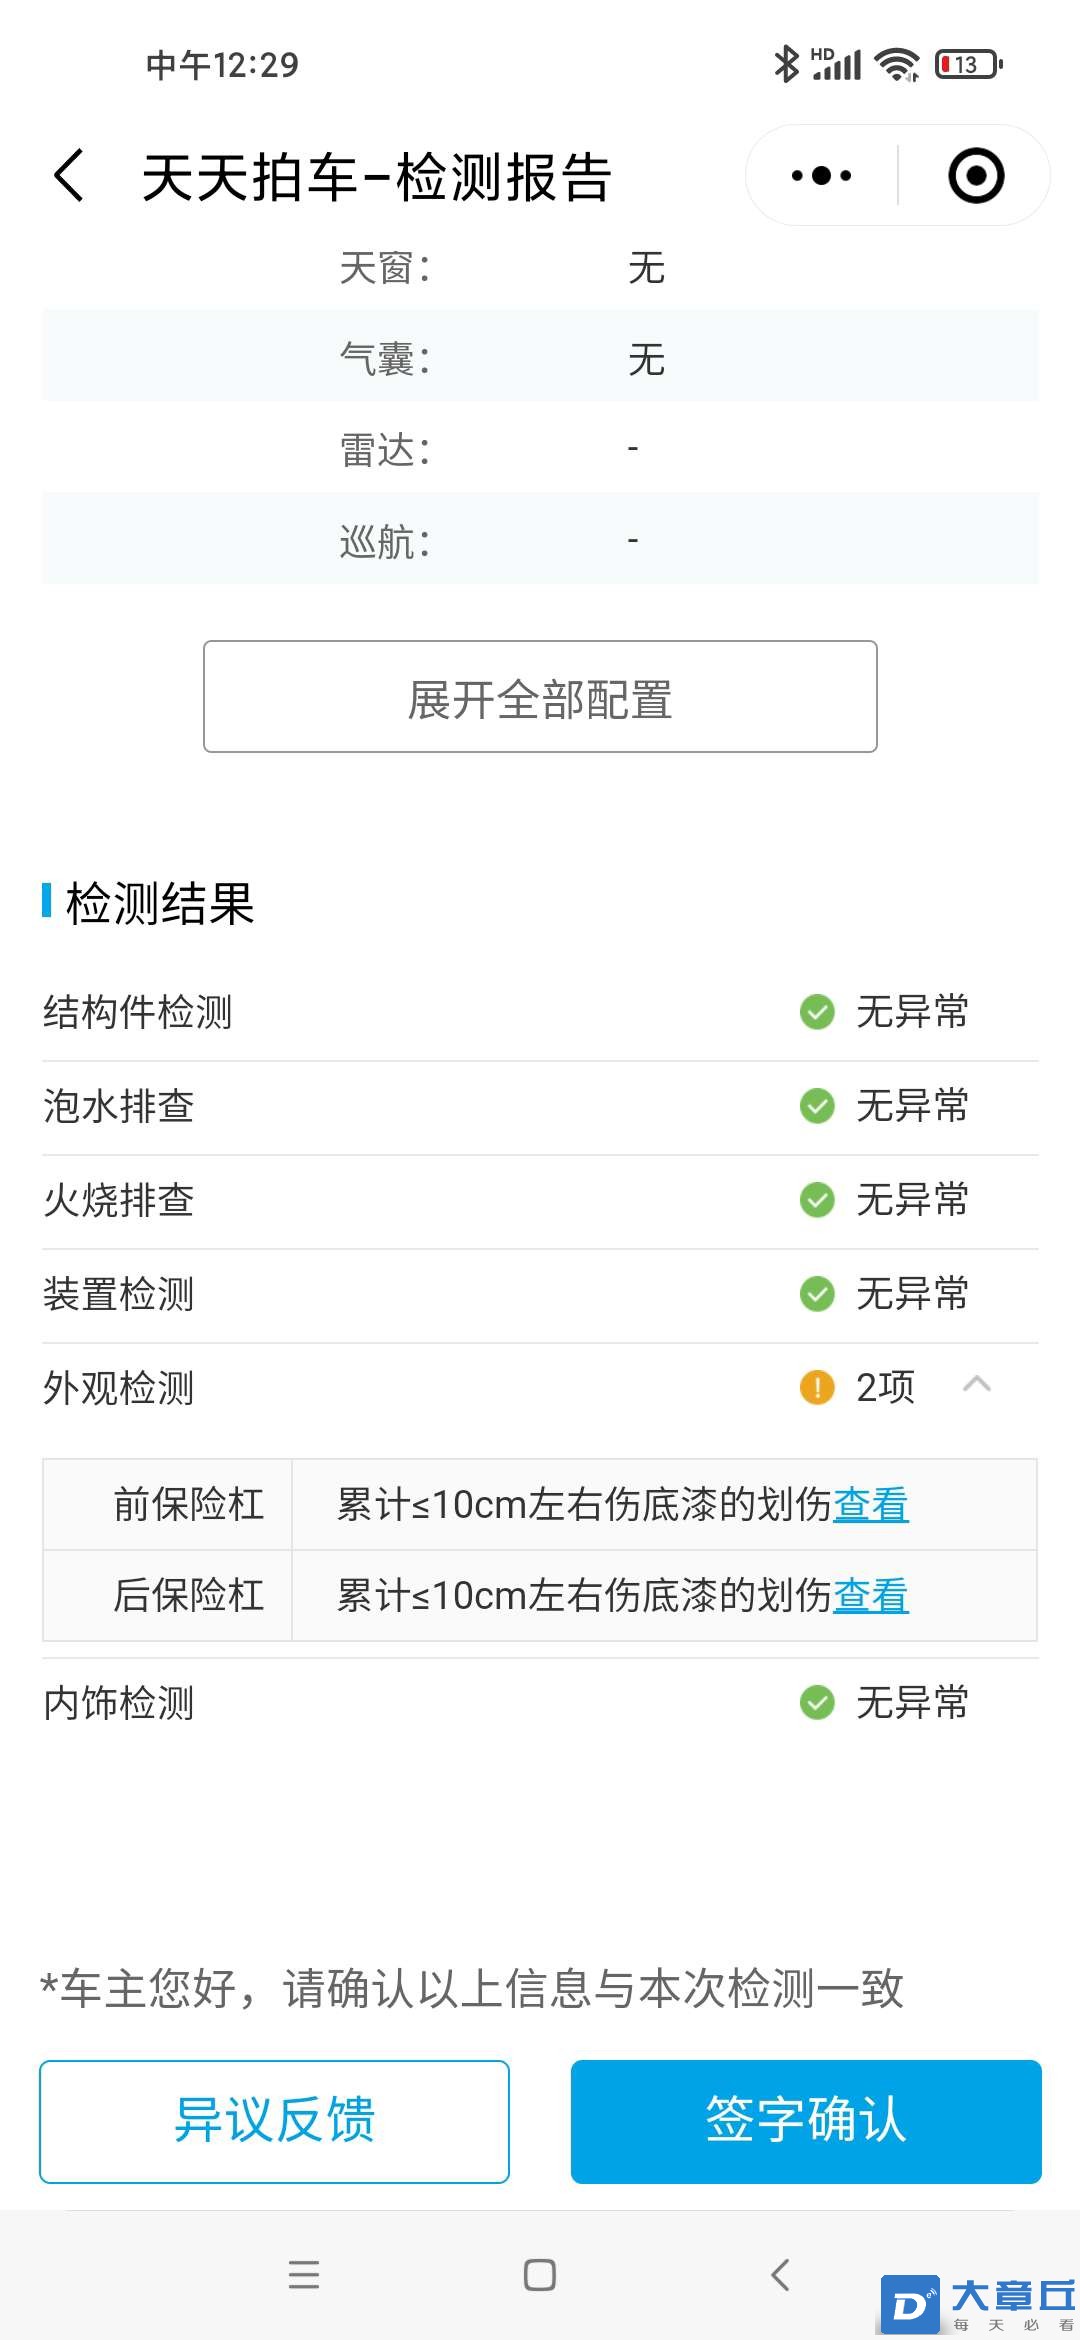Tap the 外观检测 2项 row

tap(540, 1389)
